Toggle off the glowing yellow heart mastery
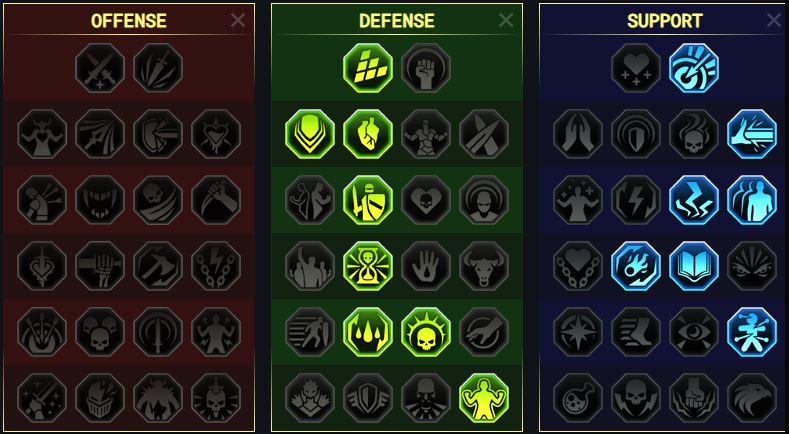 368,134
